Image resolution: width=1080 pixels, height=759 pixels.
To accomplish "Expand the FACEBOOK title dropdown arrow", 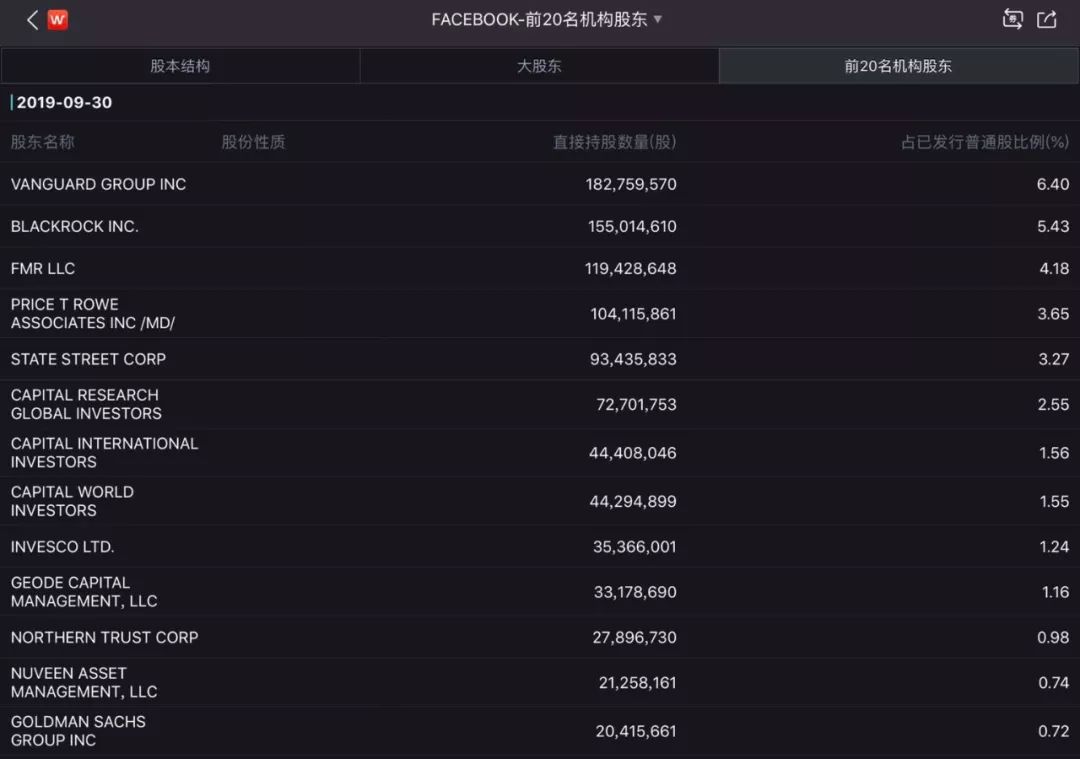I will [x=658, y=19].
